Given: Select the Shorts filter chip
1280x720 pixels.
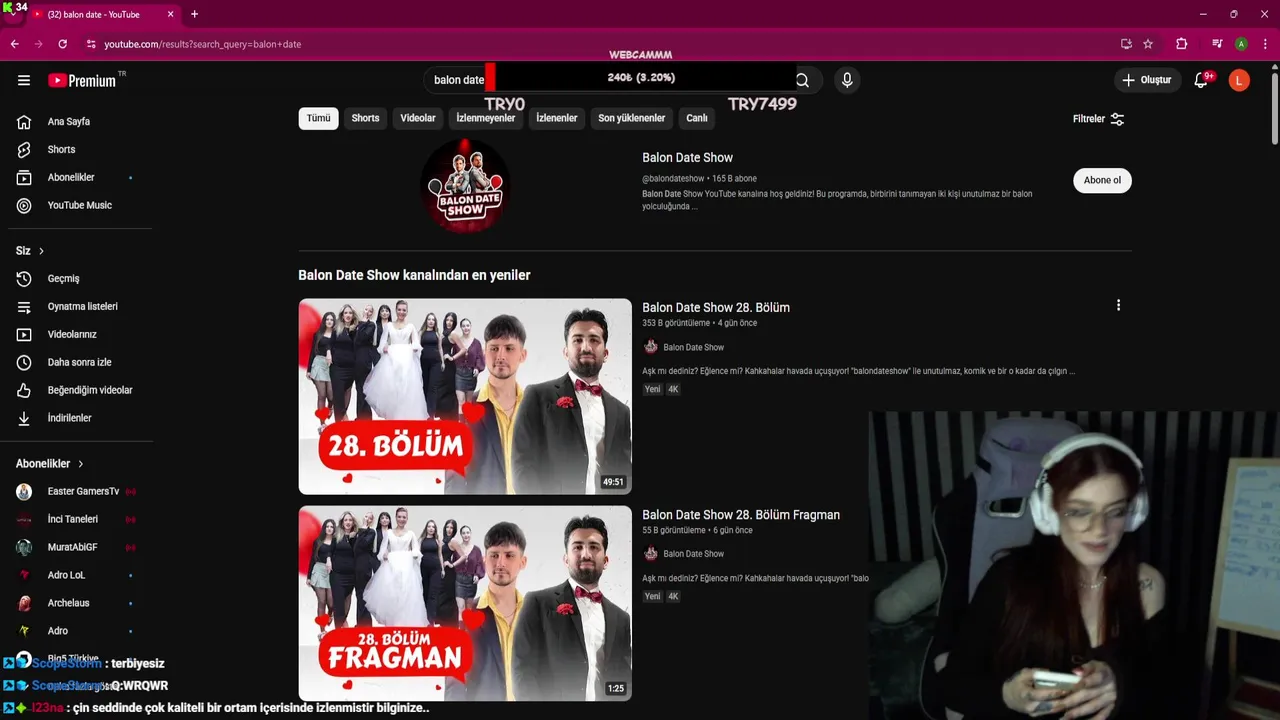Looking at the screenshot, I should [365, 118].
